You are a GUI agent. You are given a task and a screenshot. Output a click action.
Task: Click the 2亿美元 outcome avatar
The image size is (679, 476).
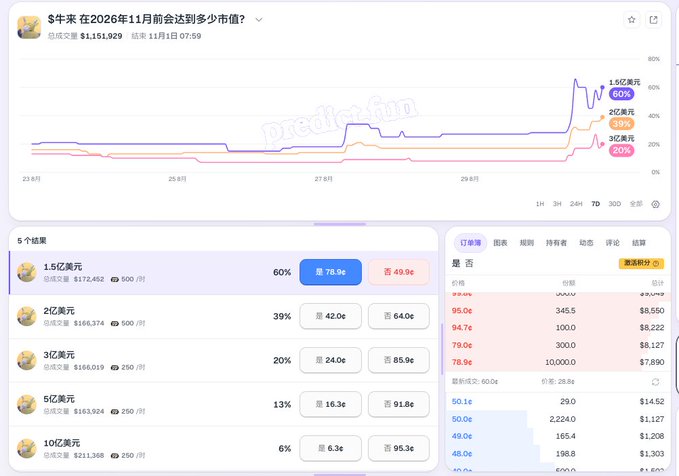26,317
